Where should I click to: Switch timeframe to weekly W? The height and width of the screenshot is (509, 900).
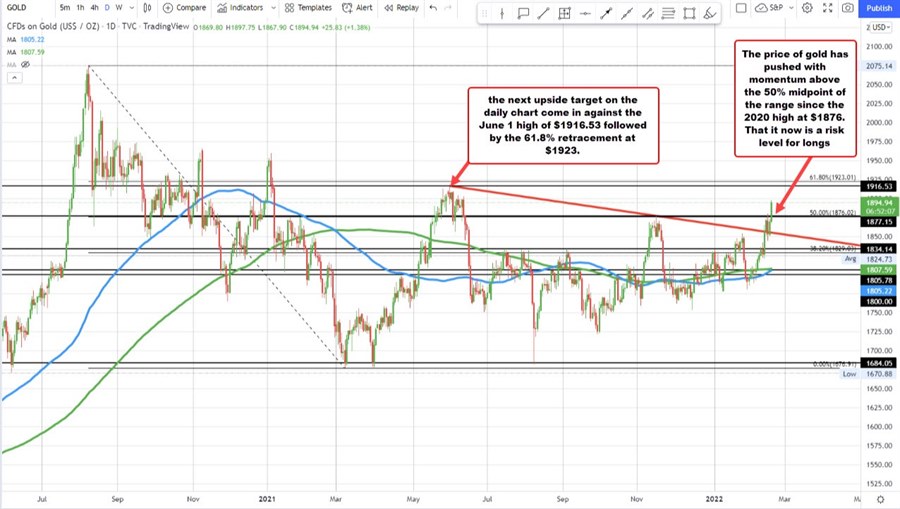119,8
